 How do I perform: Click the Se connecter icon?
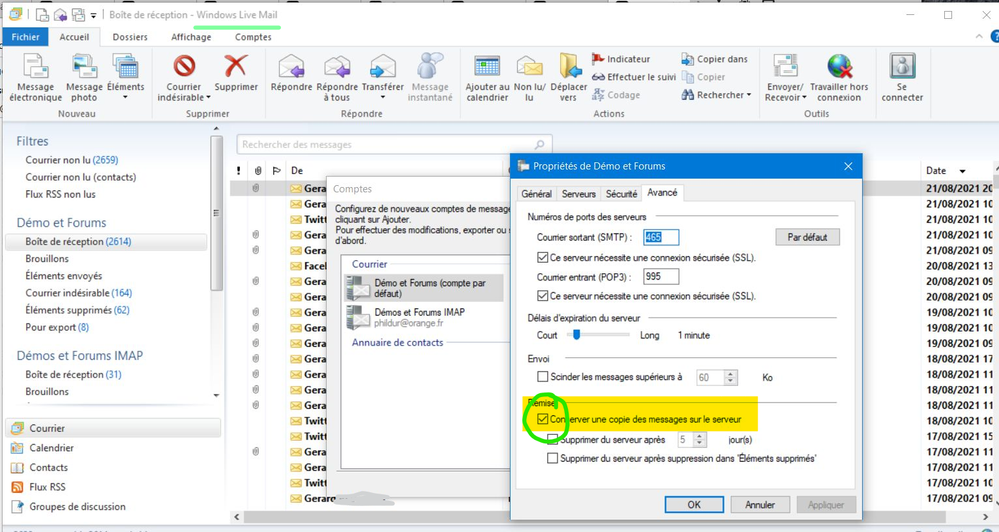click(x=902, y=67)
